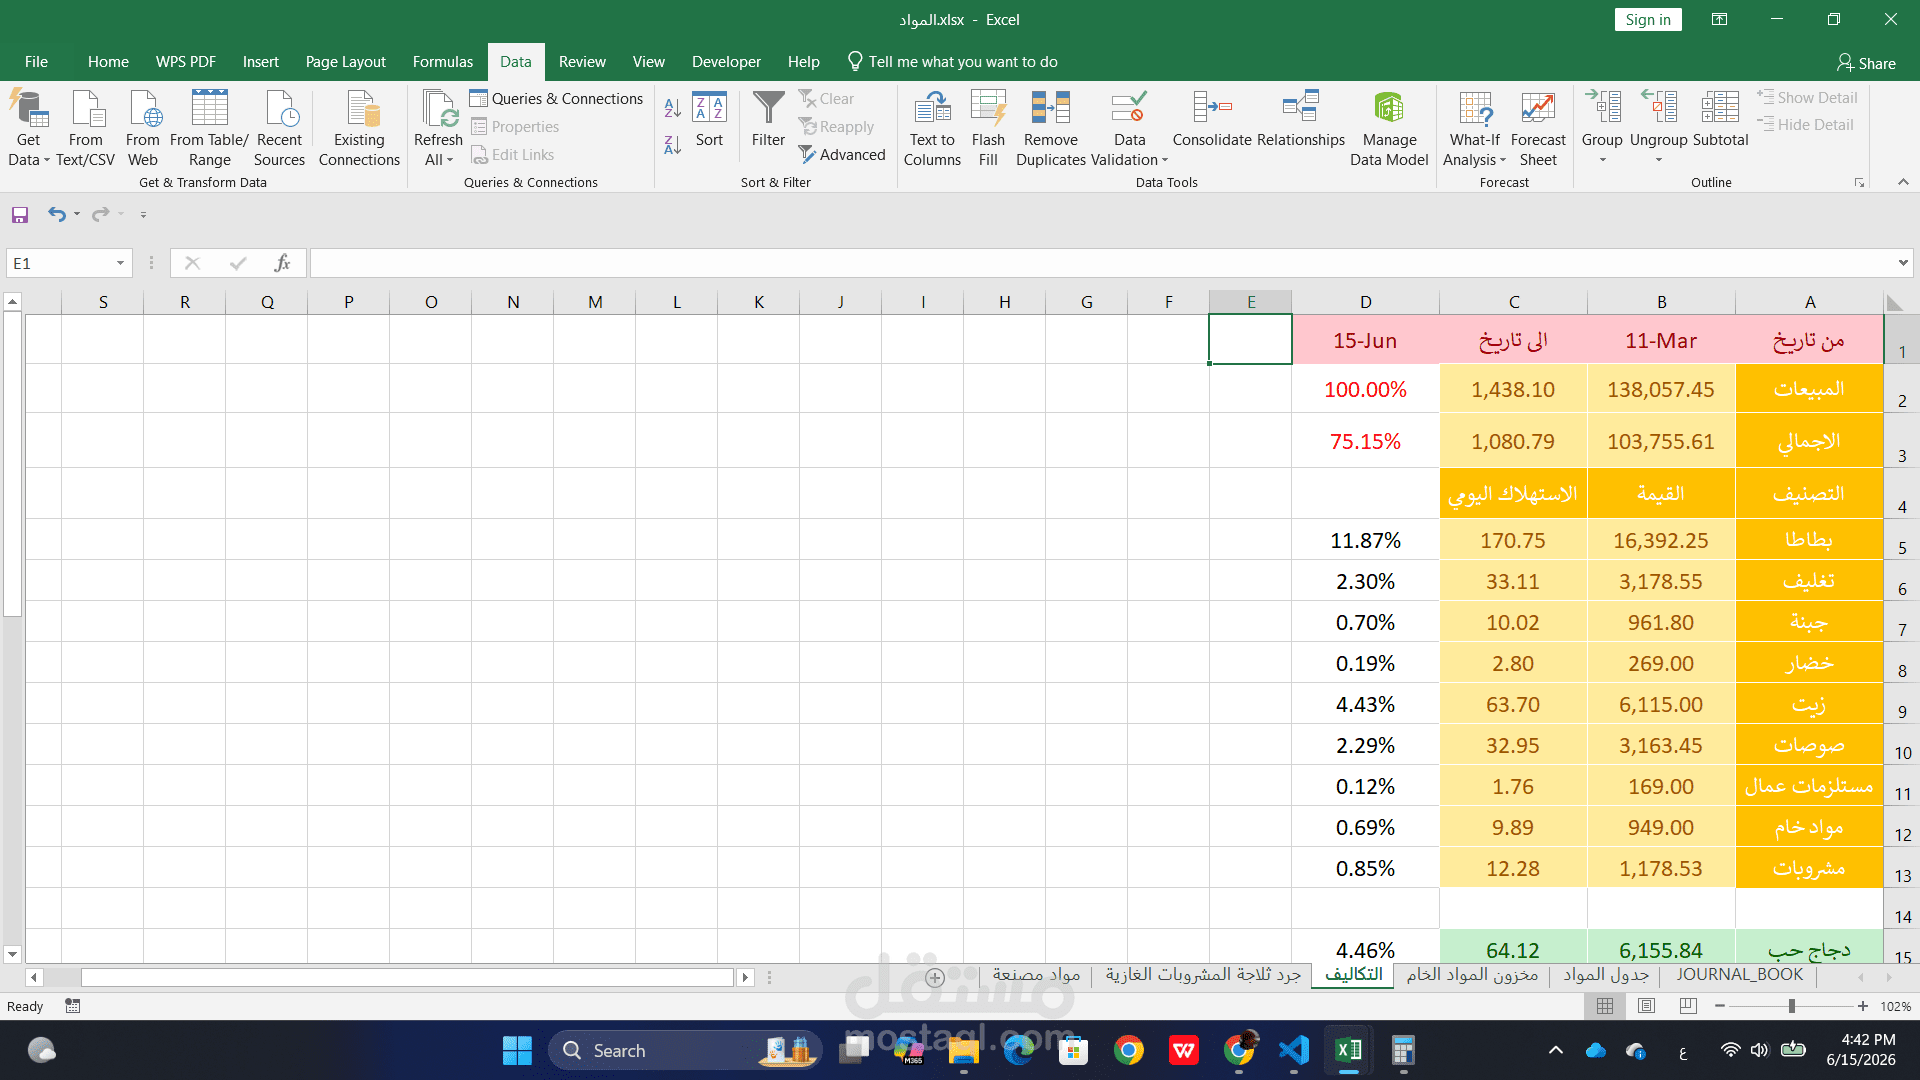Import data From Web
1920x1080 pixels.
point(143,128)
